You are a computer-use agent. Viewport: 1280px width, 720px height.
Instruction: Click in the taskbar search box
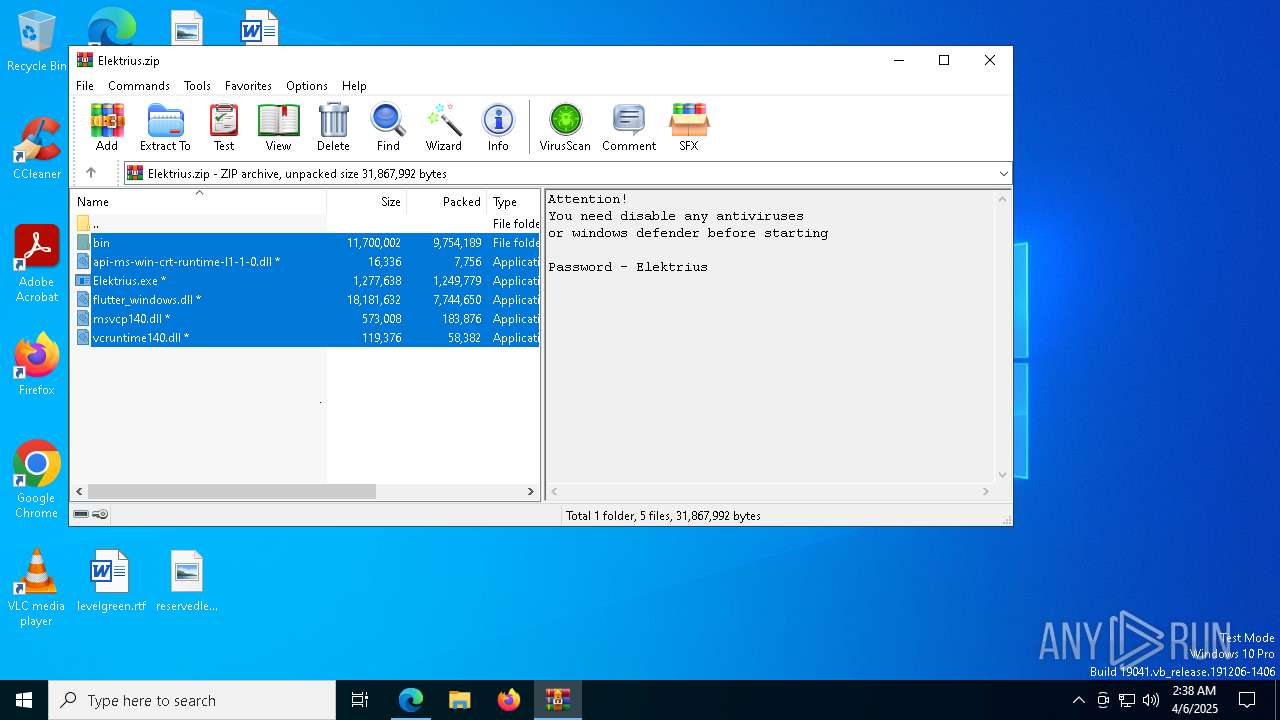click(192, 700)
